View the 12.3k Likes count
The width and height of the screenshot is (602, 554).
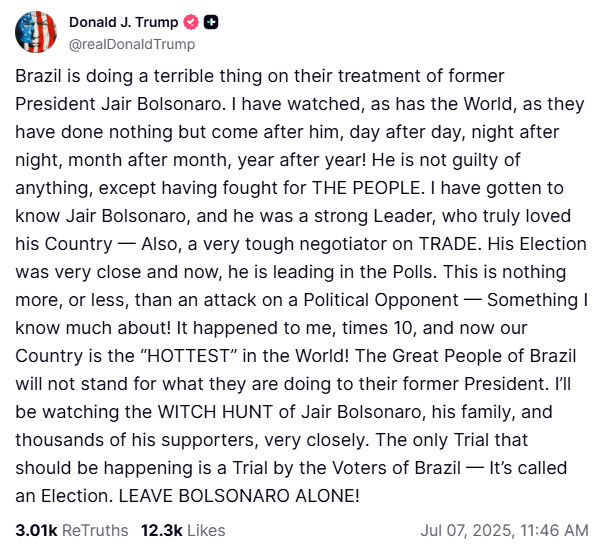pos(162,531)
